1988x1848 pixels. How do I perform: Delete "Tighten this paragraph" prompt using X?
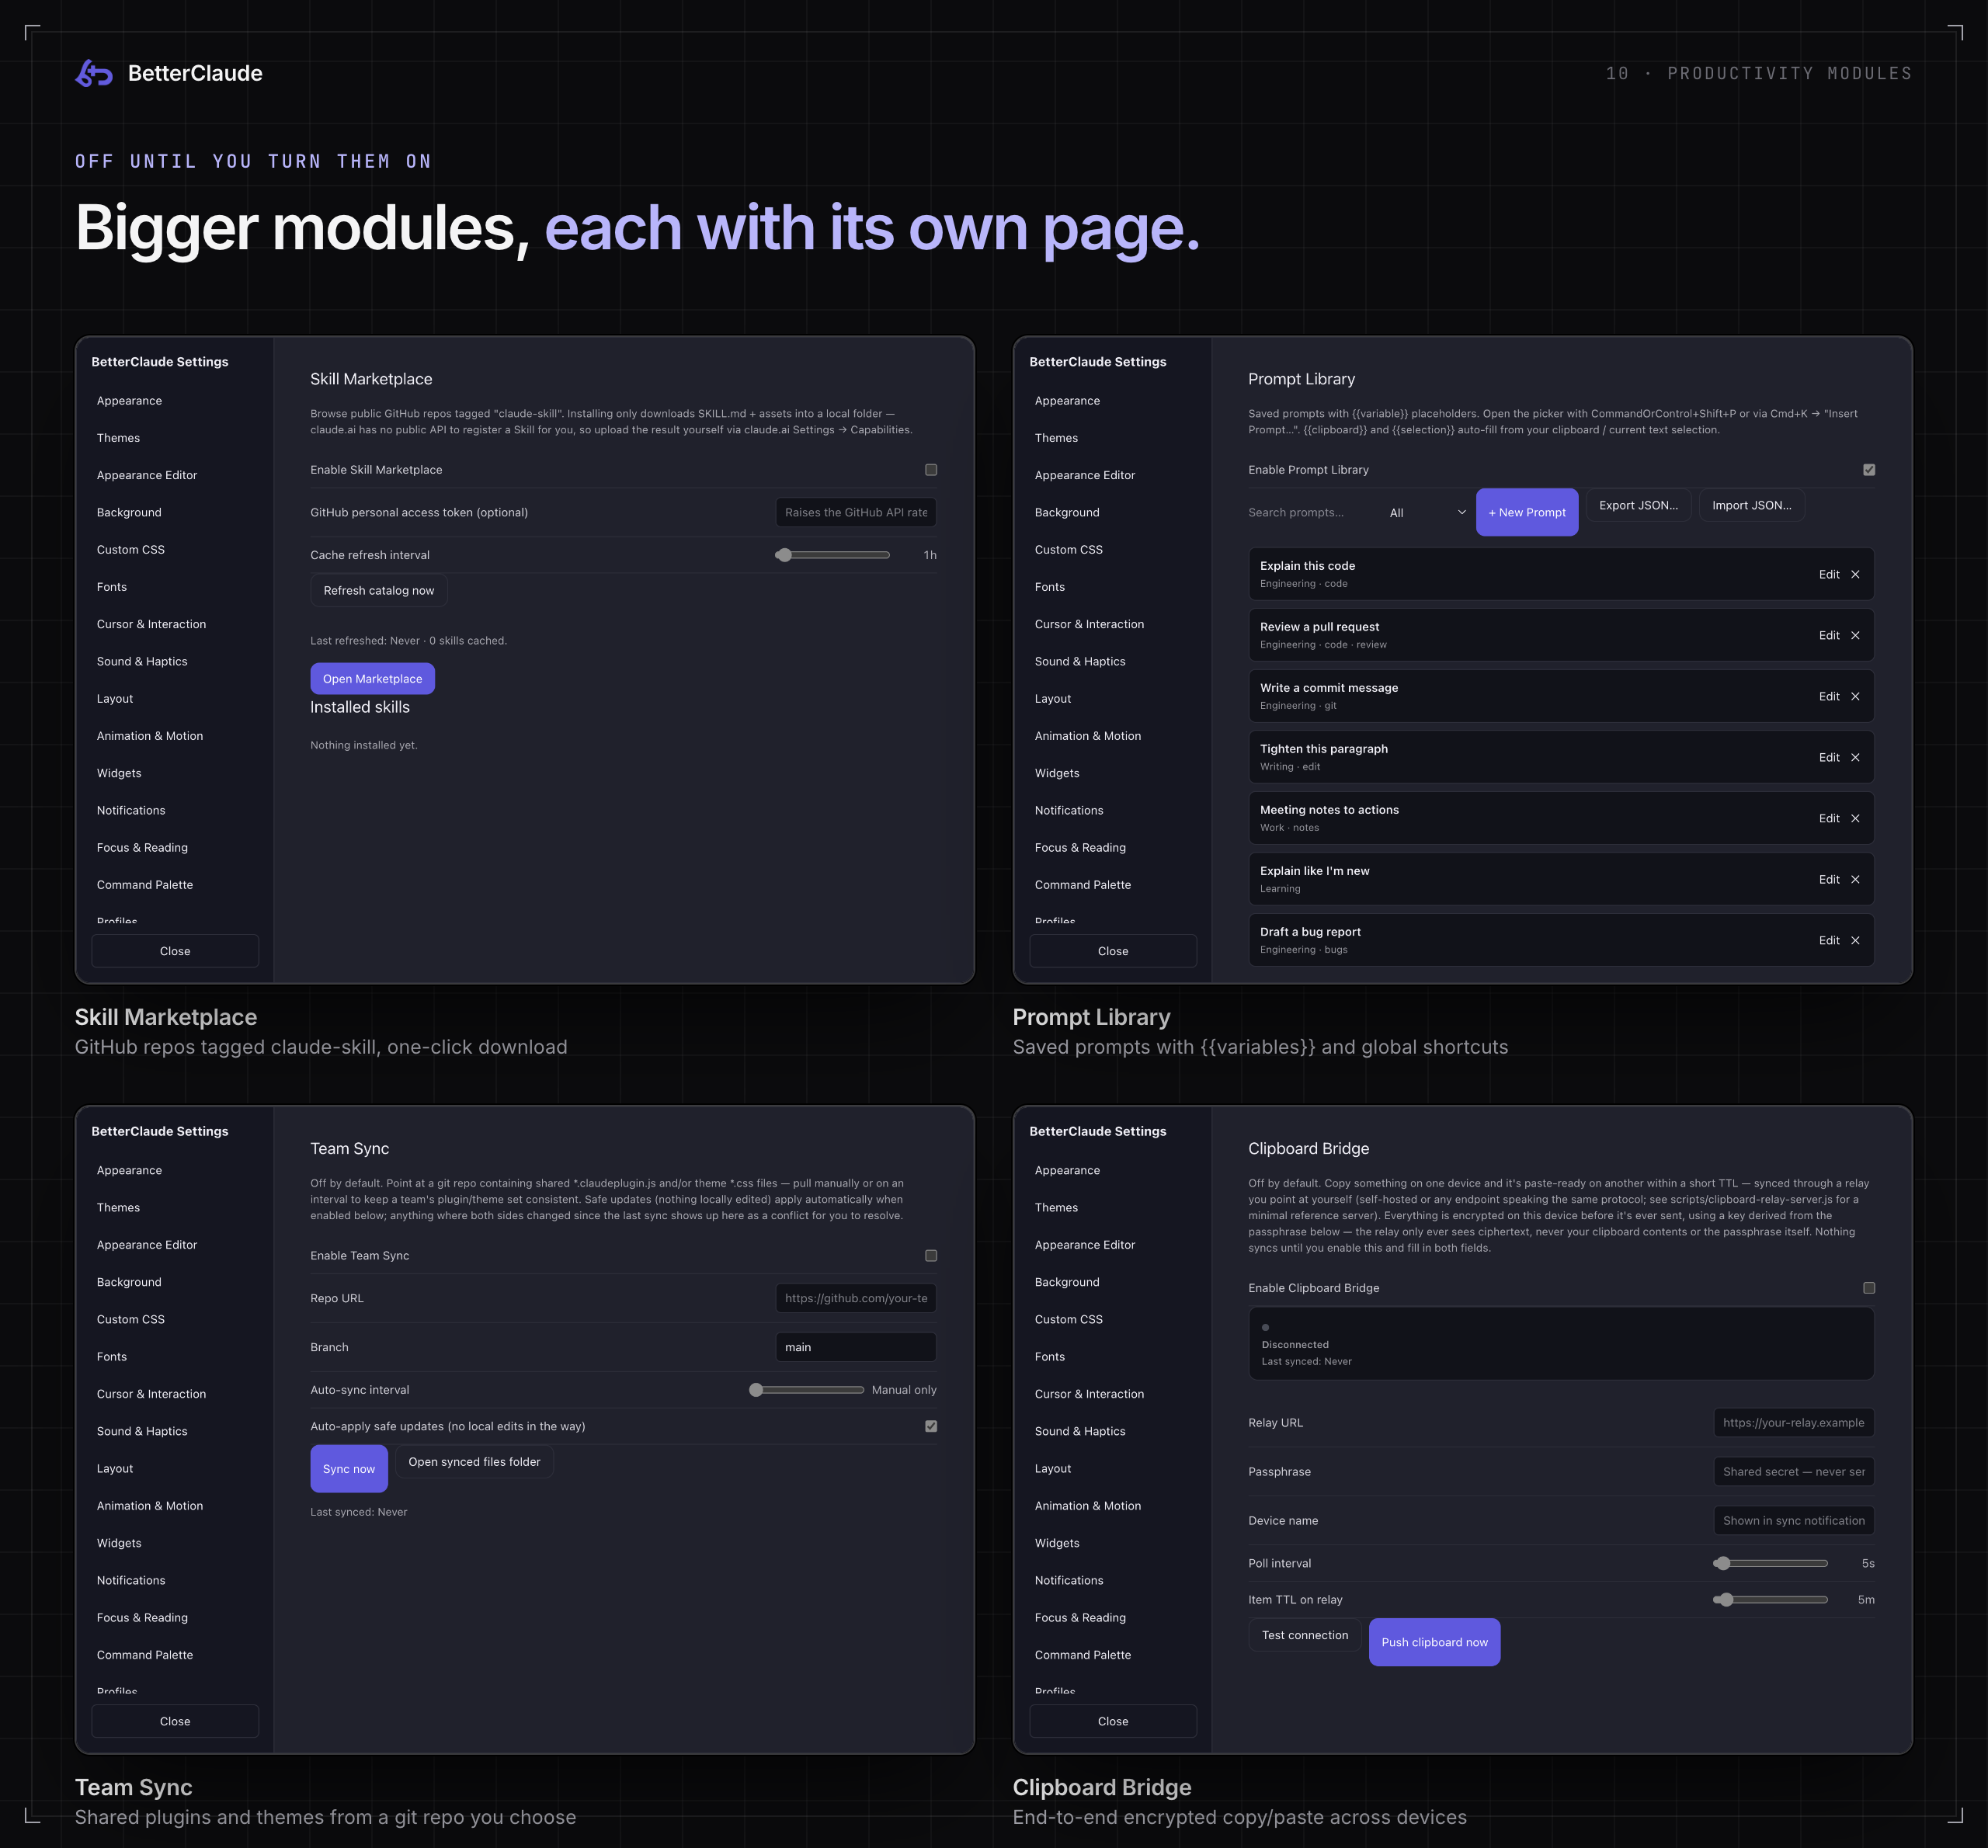(1855, 758)
